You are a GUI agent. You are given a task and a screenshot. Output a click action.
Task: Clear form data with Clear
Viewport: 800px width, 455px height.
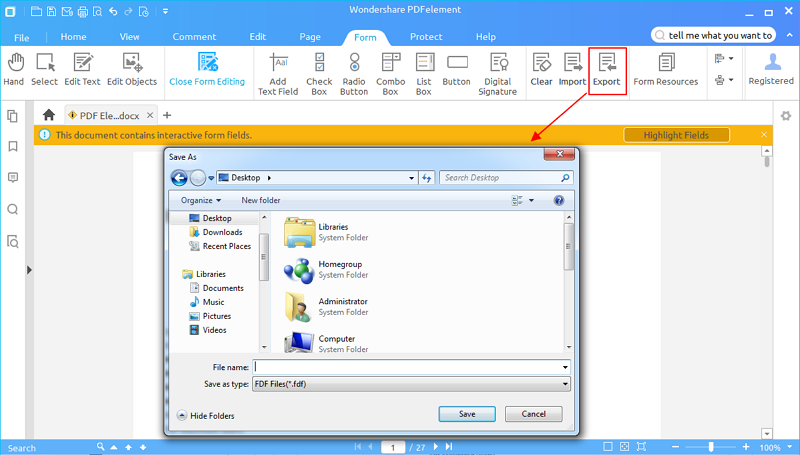click(541, 70)
